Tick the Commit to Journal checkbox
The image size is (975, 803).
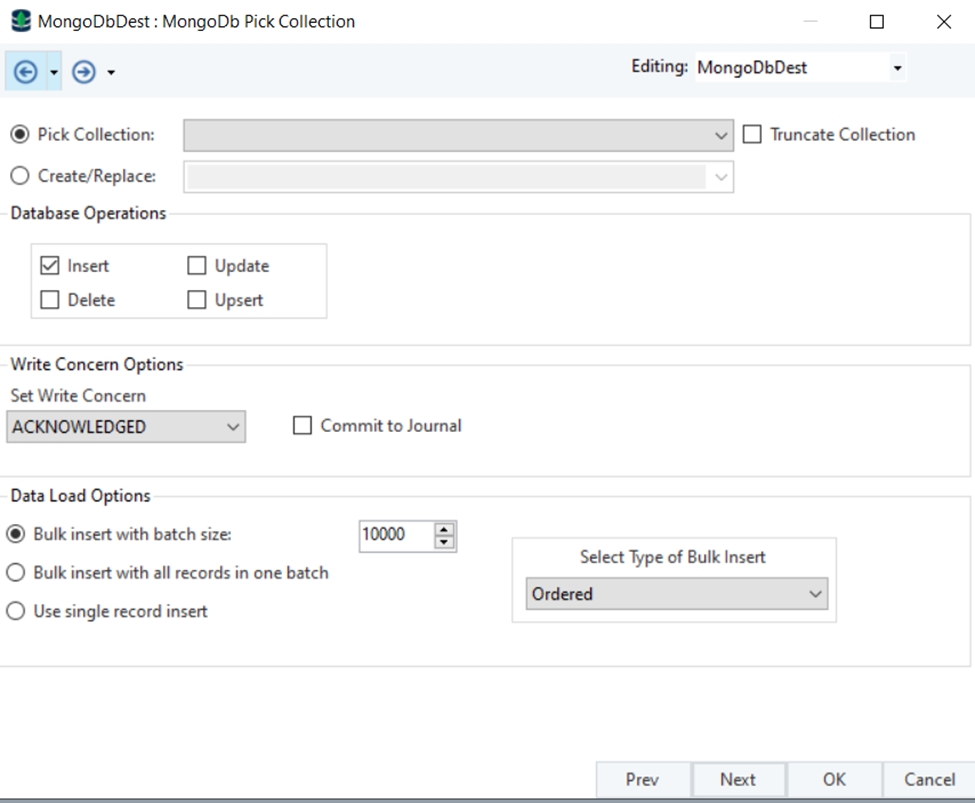point(303,426)
